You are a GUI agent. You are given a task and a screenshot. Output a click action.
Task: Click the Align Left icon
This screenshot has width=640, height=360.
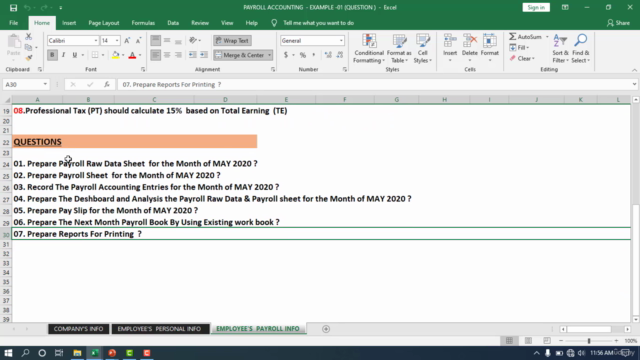coord(156,55)
